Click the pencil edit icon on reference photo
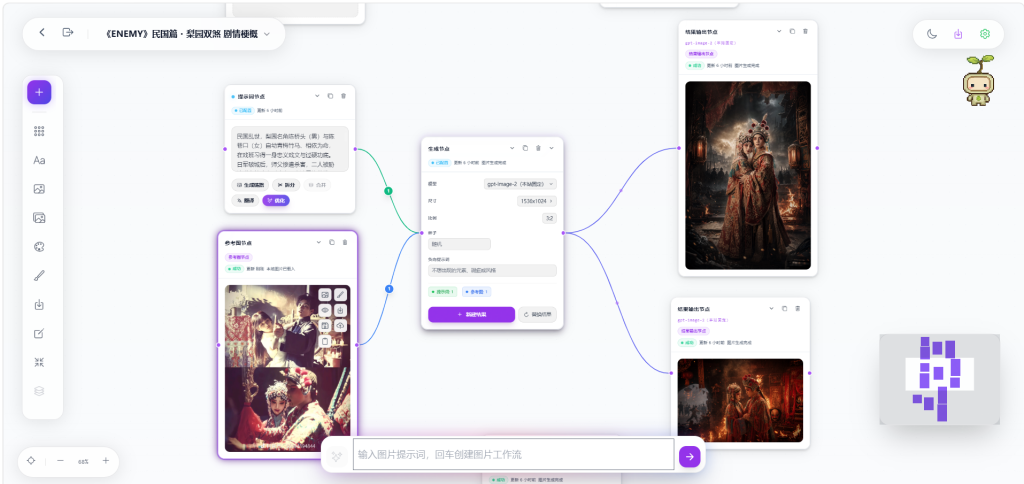 coord(340,295)
